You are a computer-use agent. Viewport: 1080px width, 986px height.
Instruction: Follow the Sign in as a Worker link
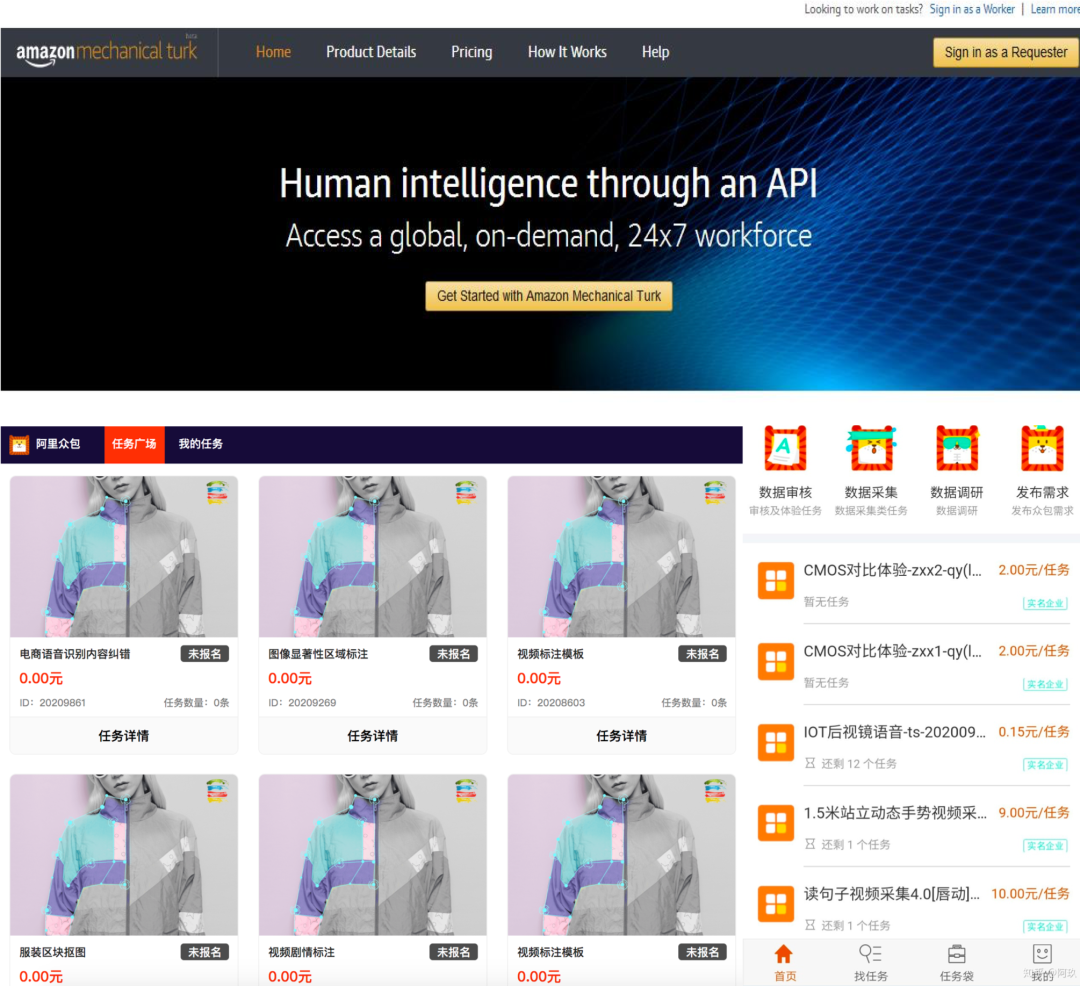pos(972,9)
